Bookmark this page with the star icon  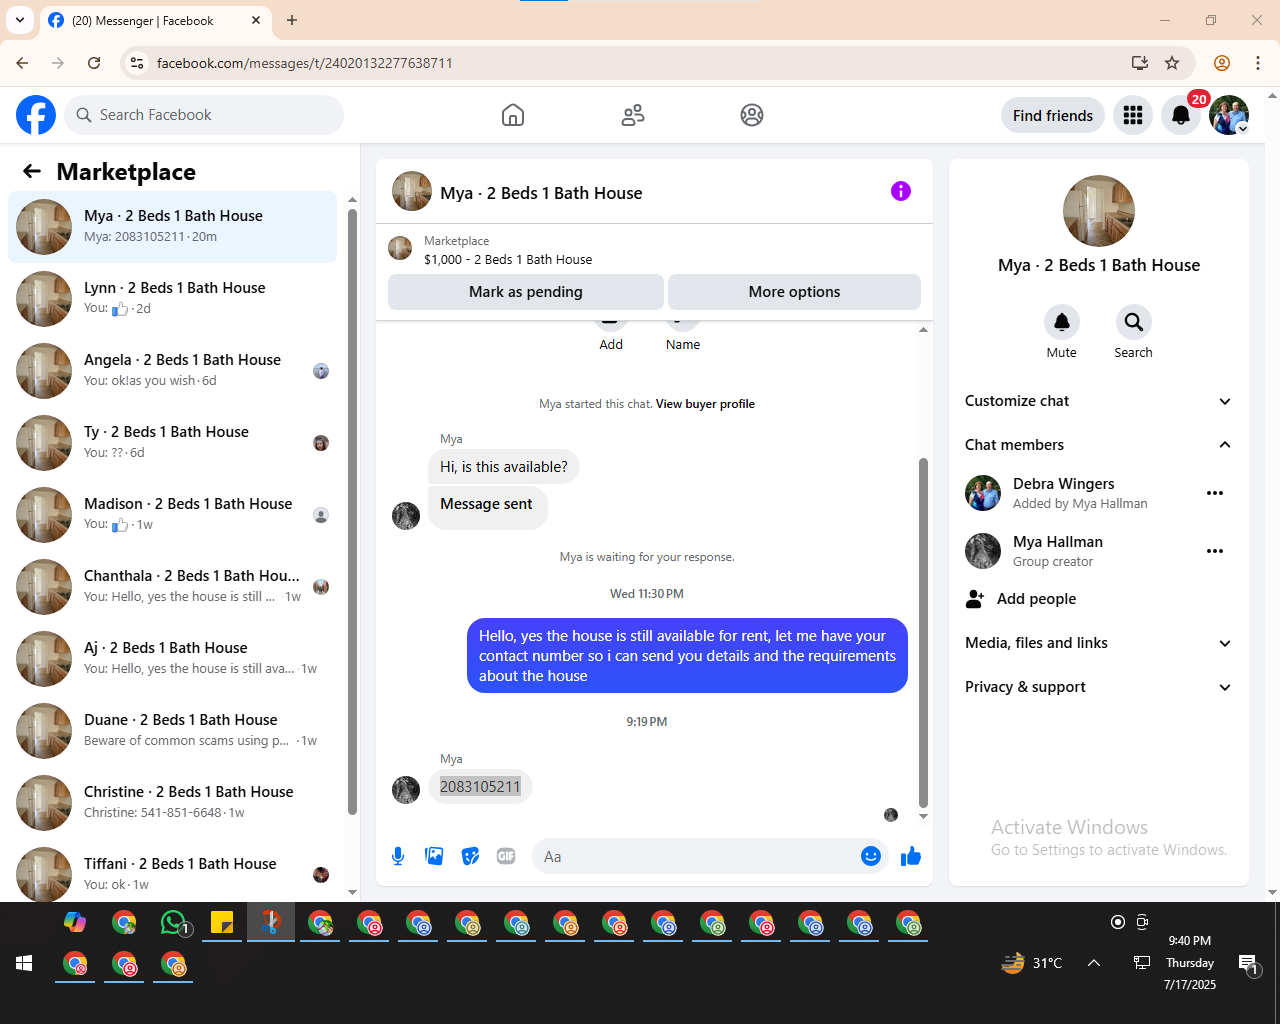(1172, 63)
